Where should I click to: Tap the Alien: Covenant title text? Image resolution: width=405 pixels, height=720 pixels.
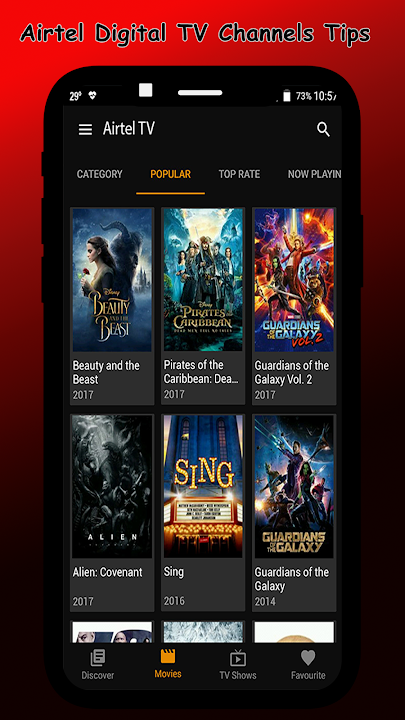click(x=107, y=573)
